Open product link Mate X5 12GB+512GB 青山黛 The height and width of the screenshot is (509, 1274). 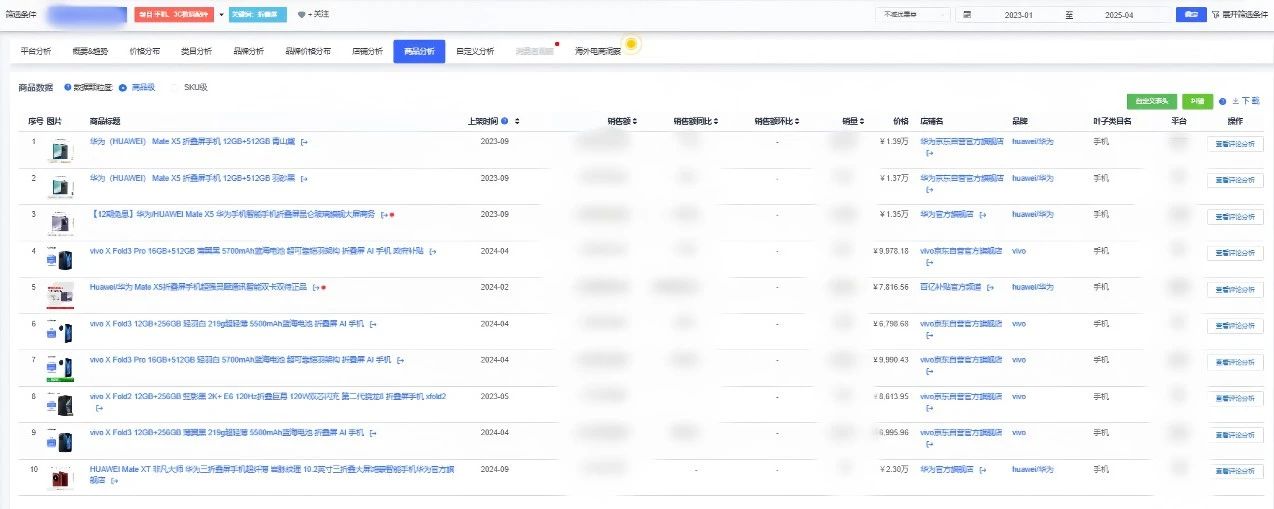click(x=193, y=142)
